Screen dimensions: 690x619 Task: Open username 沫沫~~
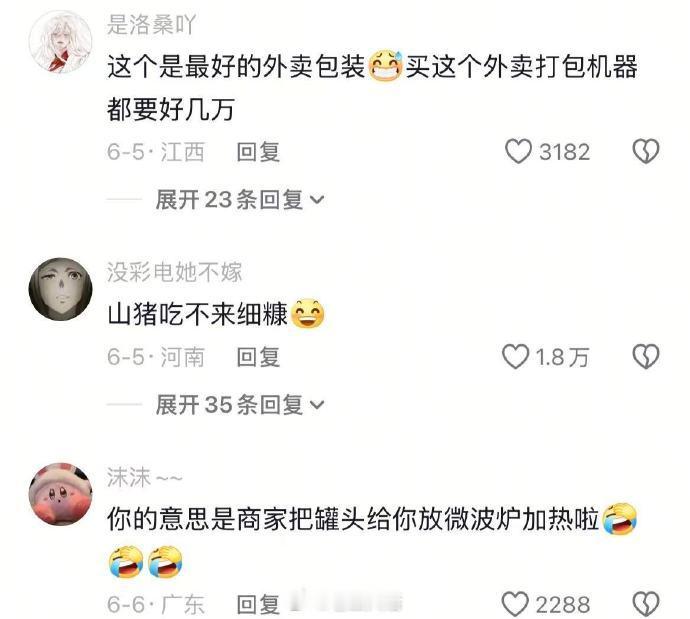145,477
